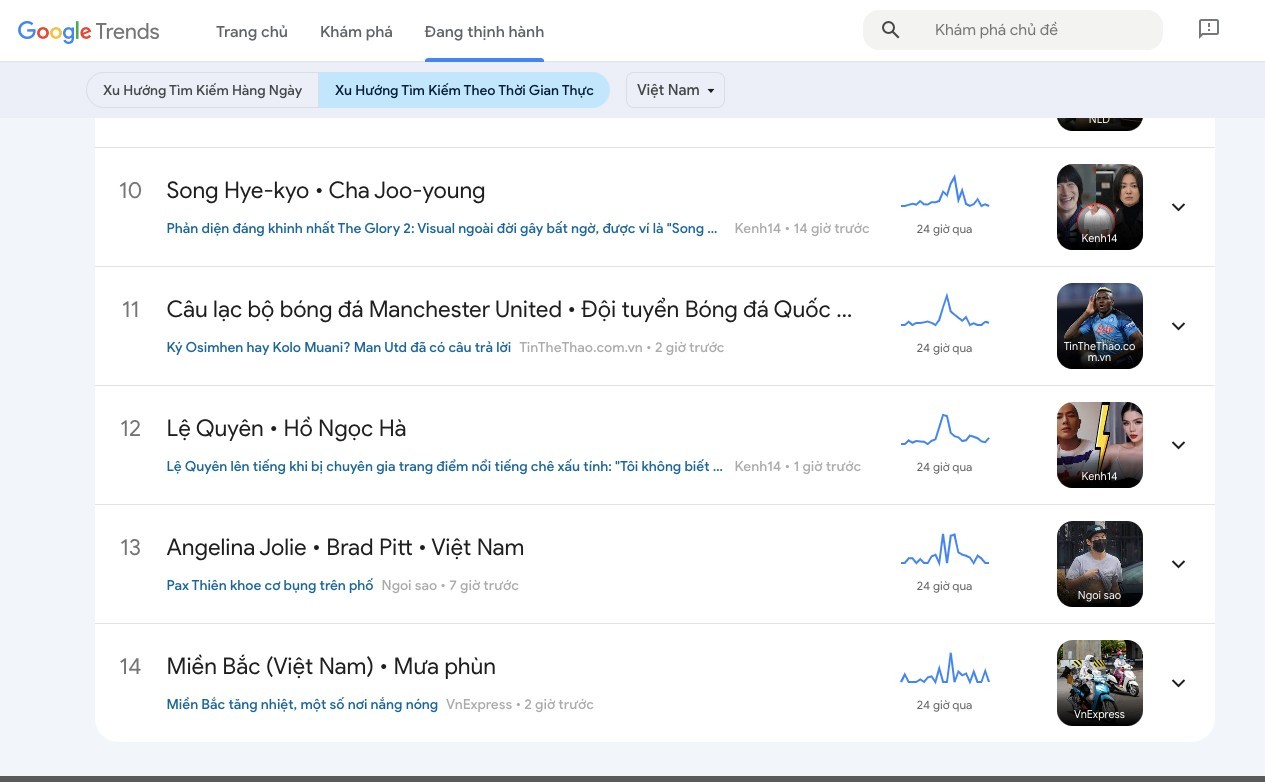Expand the Manchester United trend row
The image size is (1265, 782).
[x=1178, y=326]
